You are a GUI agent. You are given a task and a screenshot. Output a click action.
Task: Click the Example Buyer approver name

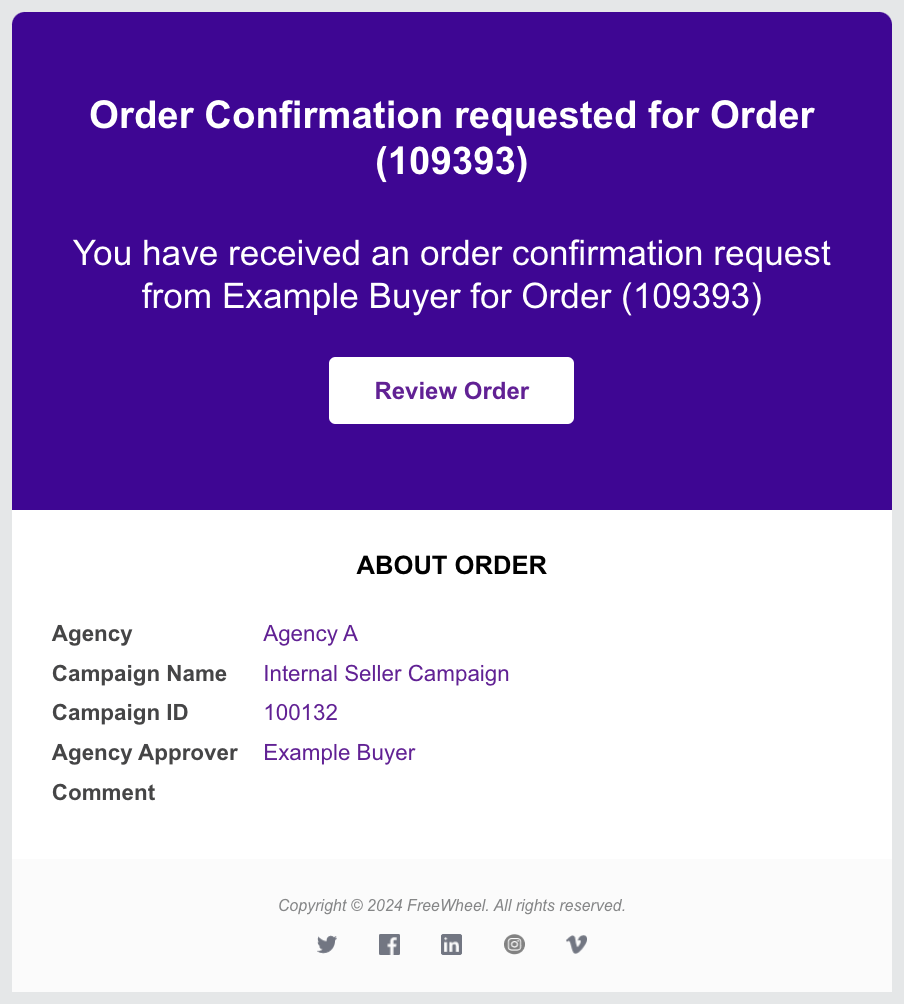339,753
